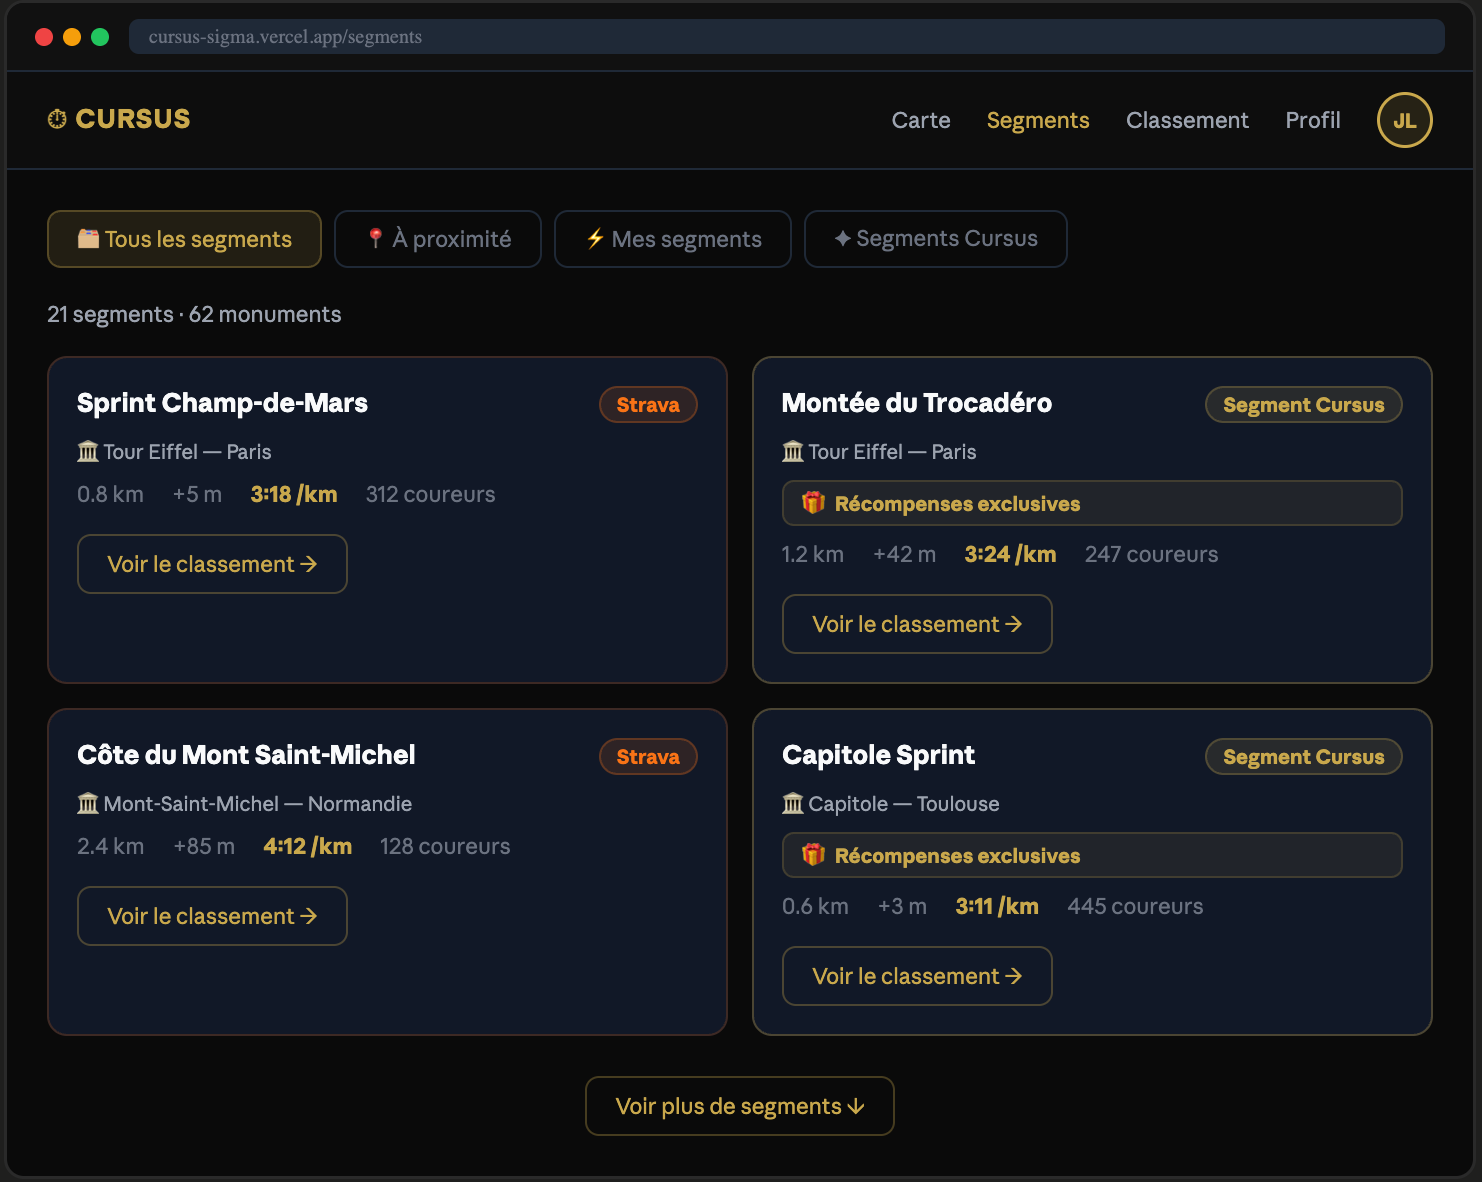Open the Sprint Champ-de-Mars title
Image resolution: width=1482 pixels, height=1182 pixels.
tap(222, 403)
